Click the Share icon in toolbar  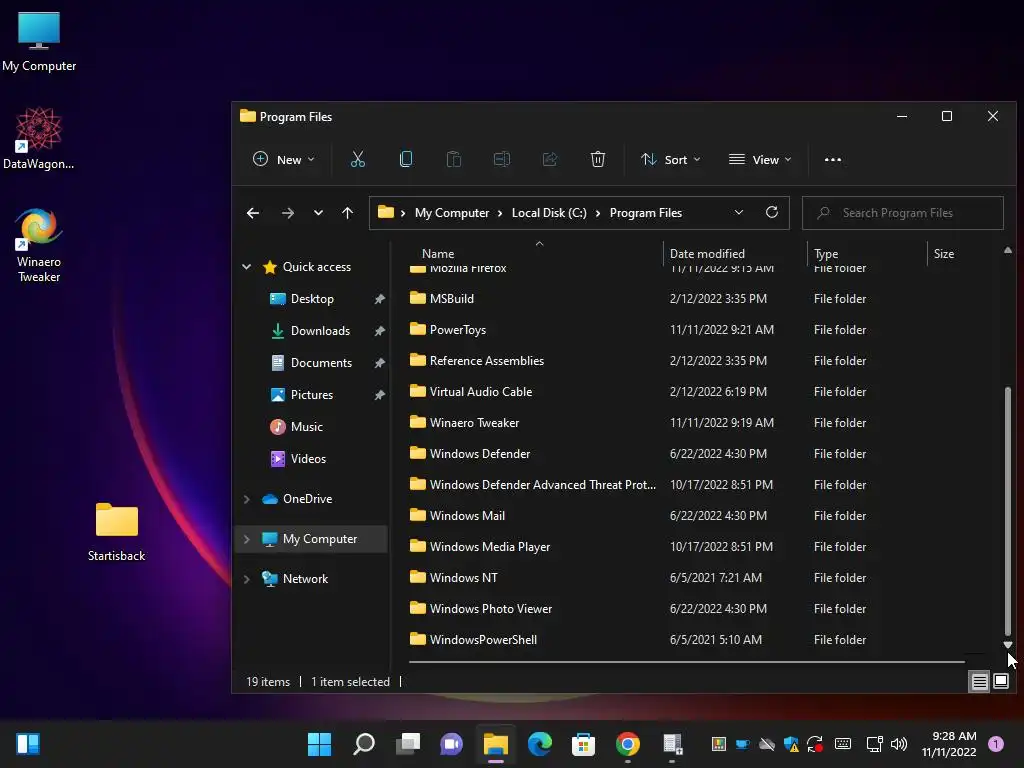550,159
